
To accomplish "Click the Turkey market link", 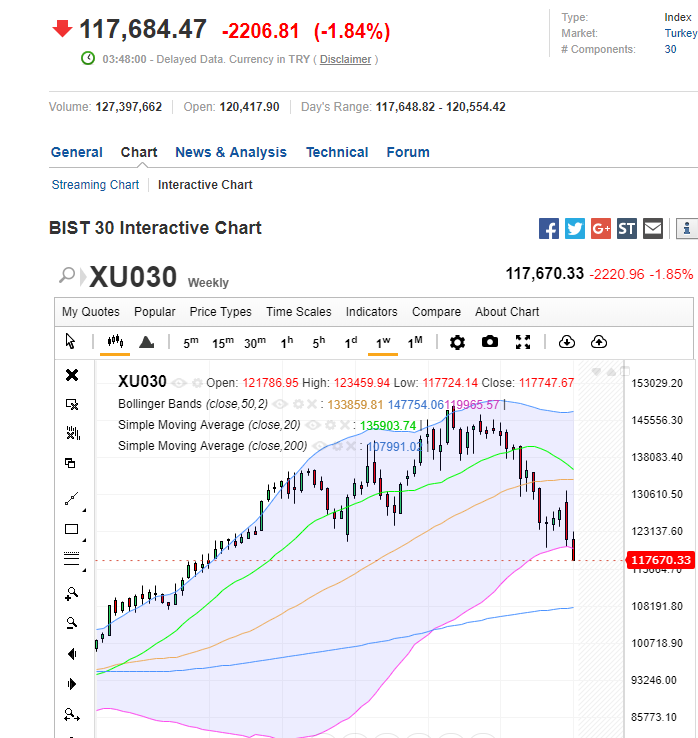I will click(x=681, y=33).
